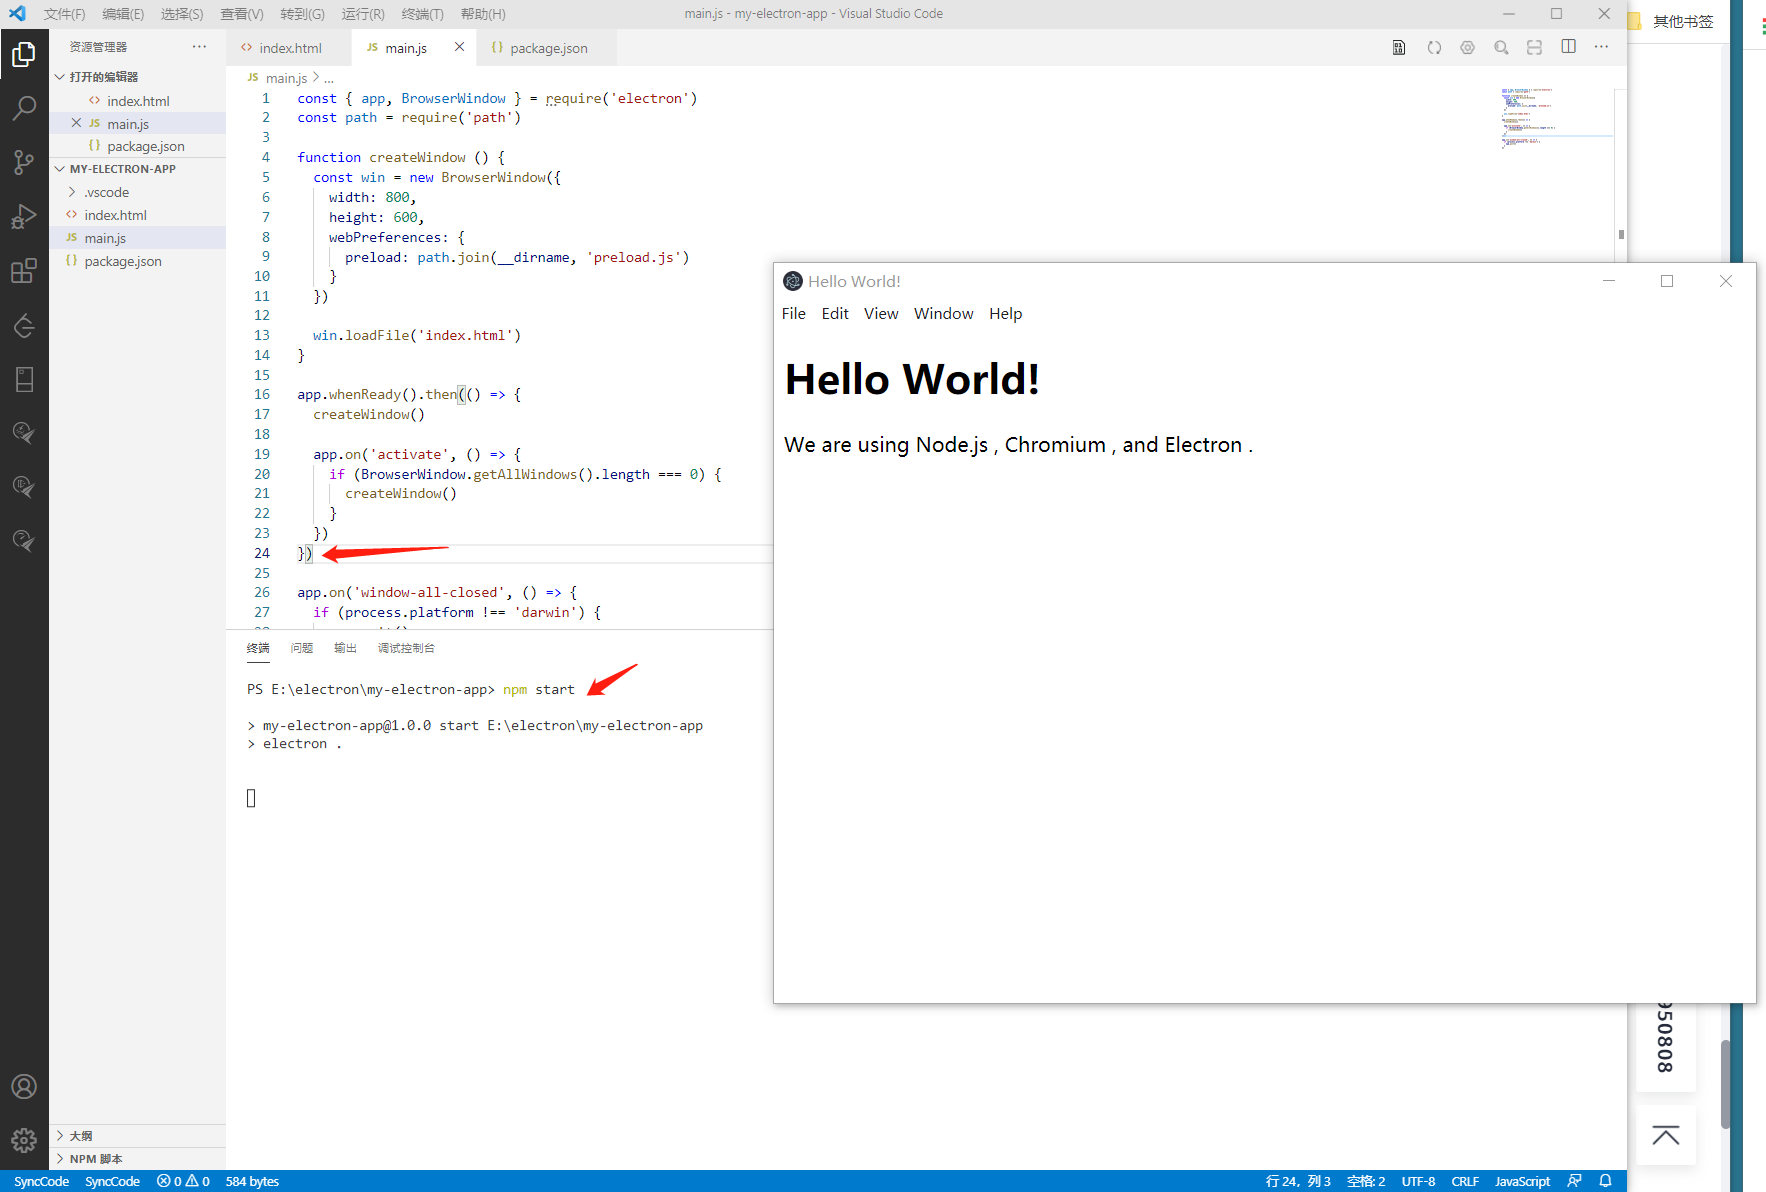Click the notifications bell in status bar
Viewport: 1766px width, 1192px height.
click(1605, 1181)
